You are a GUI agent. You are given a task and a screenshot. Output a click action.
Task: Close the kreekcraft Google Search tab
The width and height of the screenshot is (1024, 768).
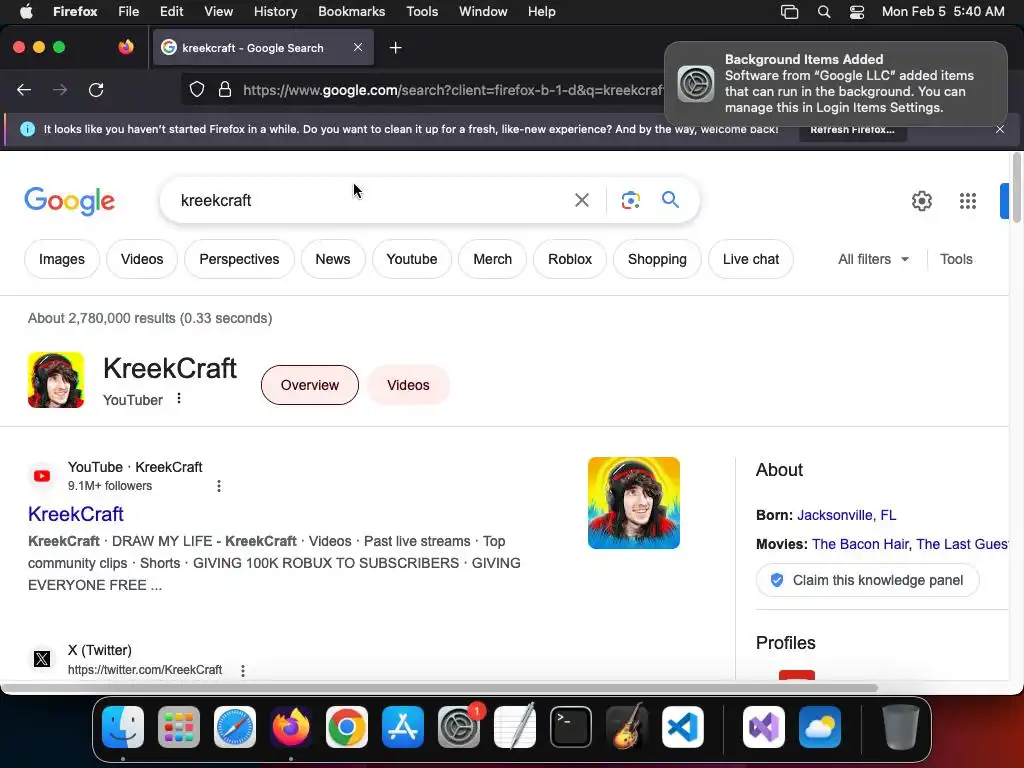[358, 47]
